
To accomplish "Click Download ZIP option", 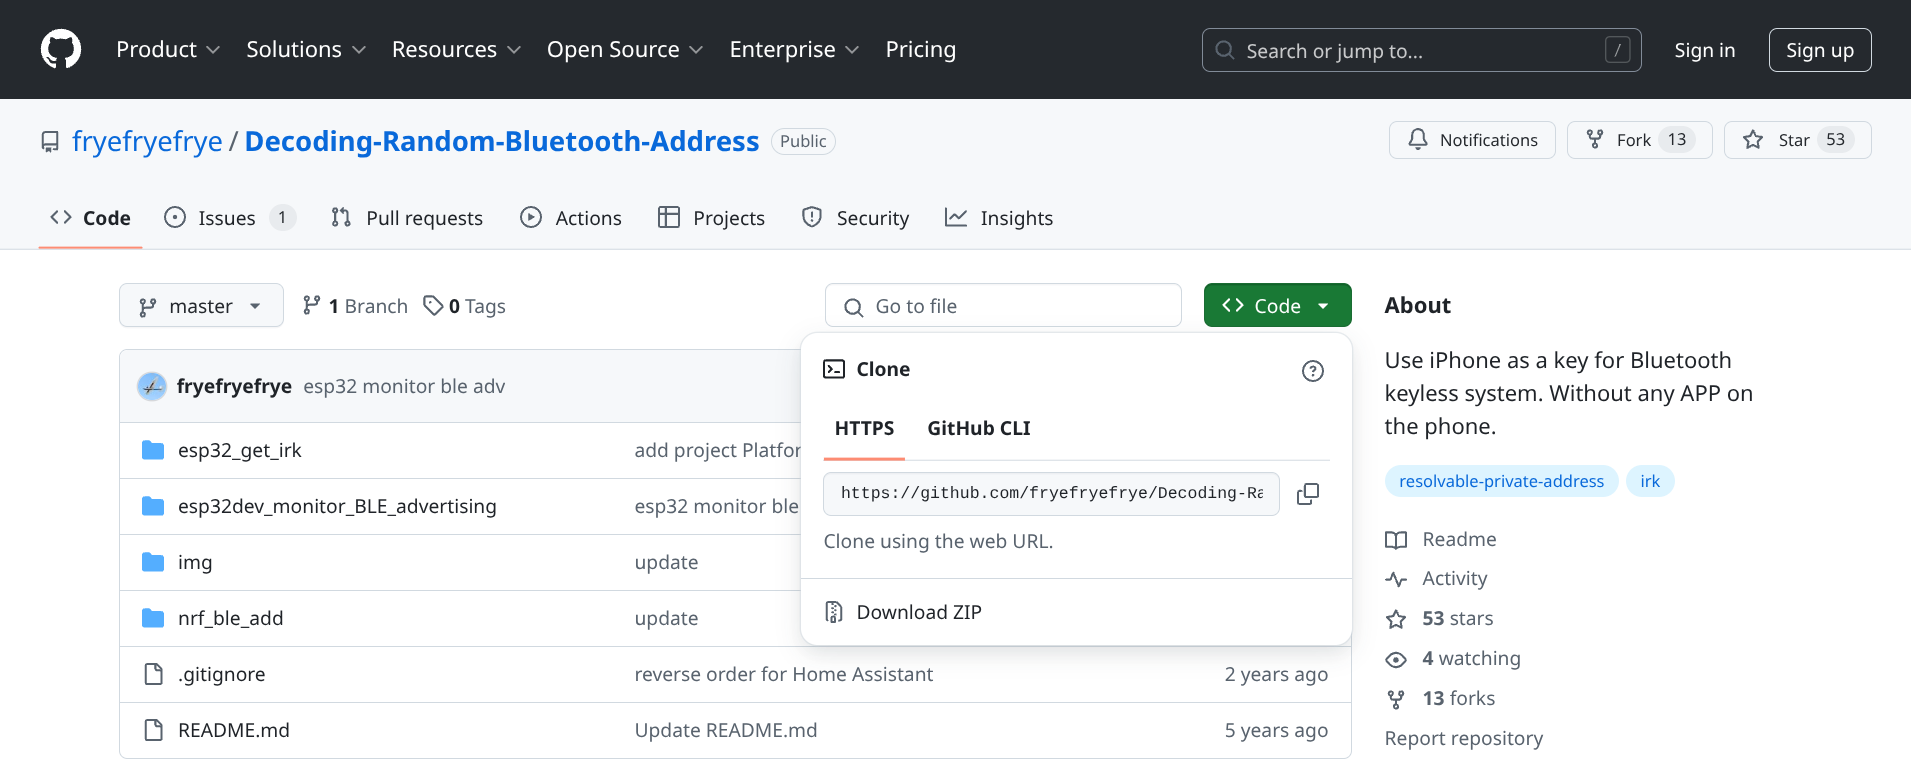I will coord(918,612).
